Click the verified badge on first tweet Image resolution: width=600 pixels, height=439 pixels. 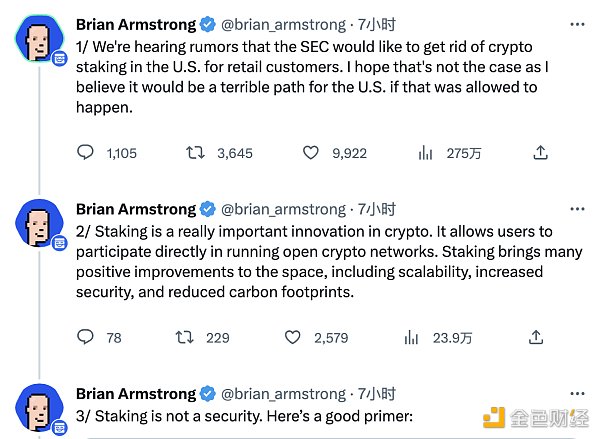pyautogui.click(x=208, y=23)
